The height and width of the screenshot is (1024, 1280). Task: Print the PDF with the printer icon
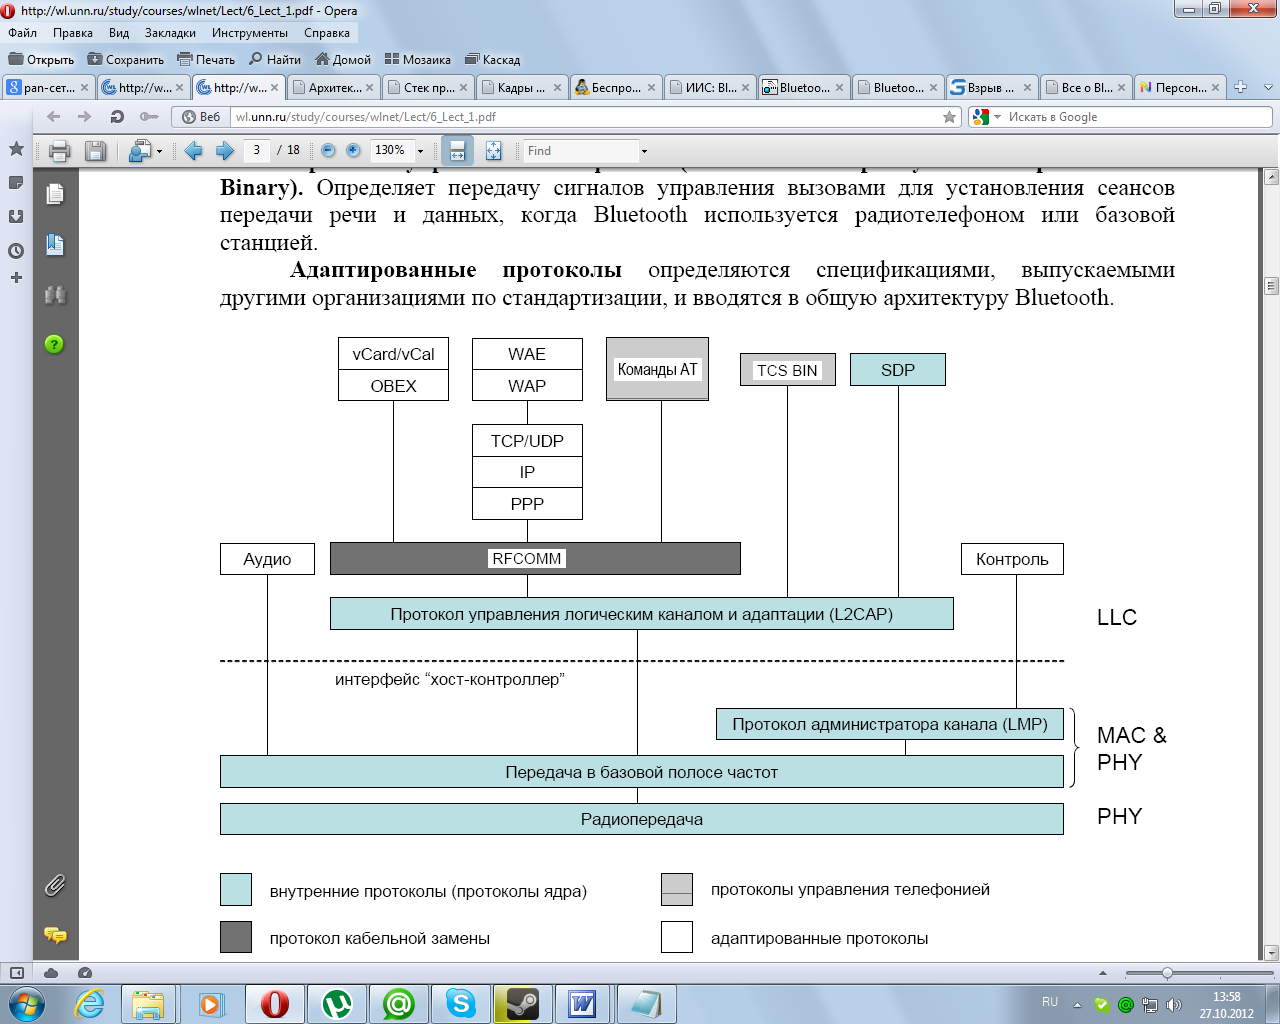tap(59, 151)
